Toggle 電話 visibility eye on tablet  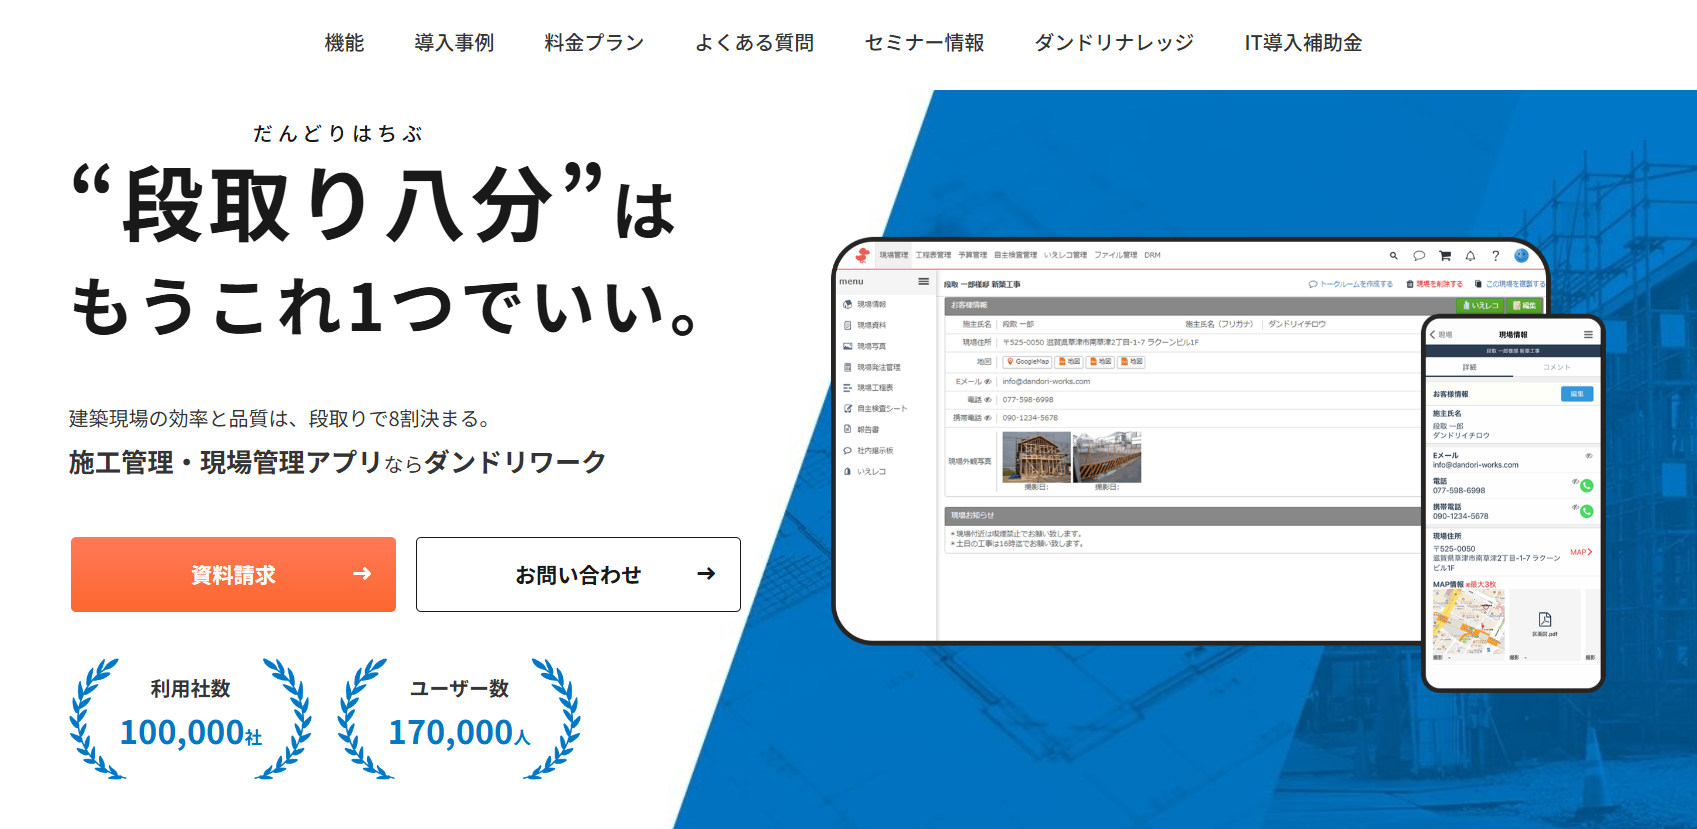pyautogui.click(x=988, y=400)
